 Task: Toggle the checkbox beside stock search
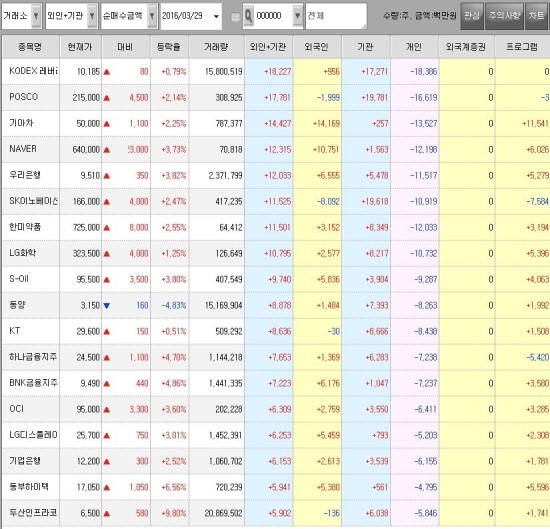(x=236, y=16)
